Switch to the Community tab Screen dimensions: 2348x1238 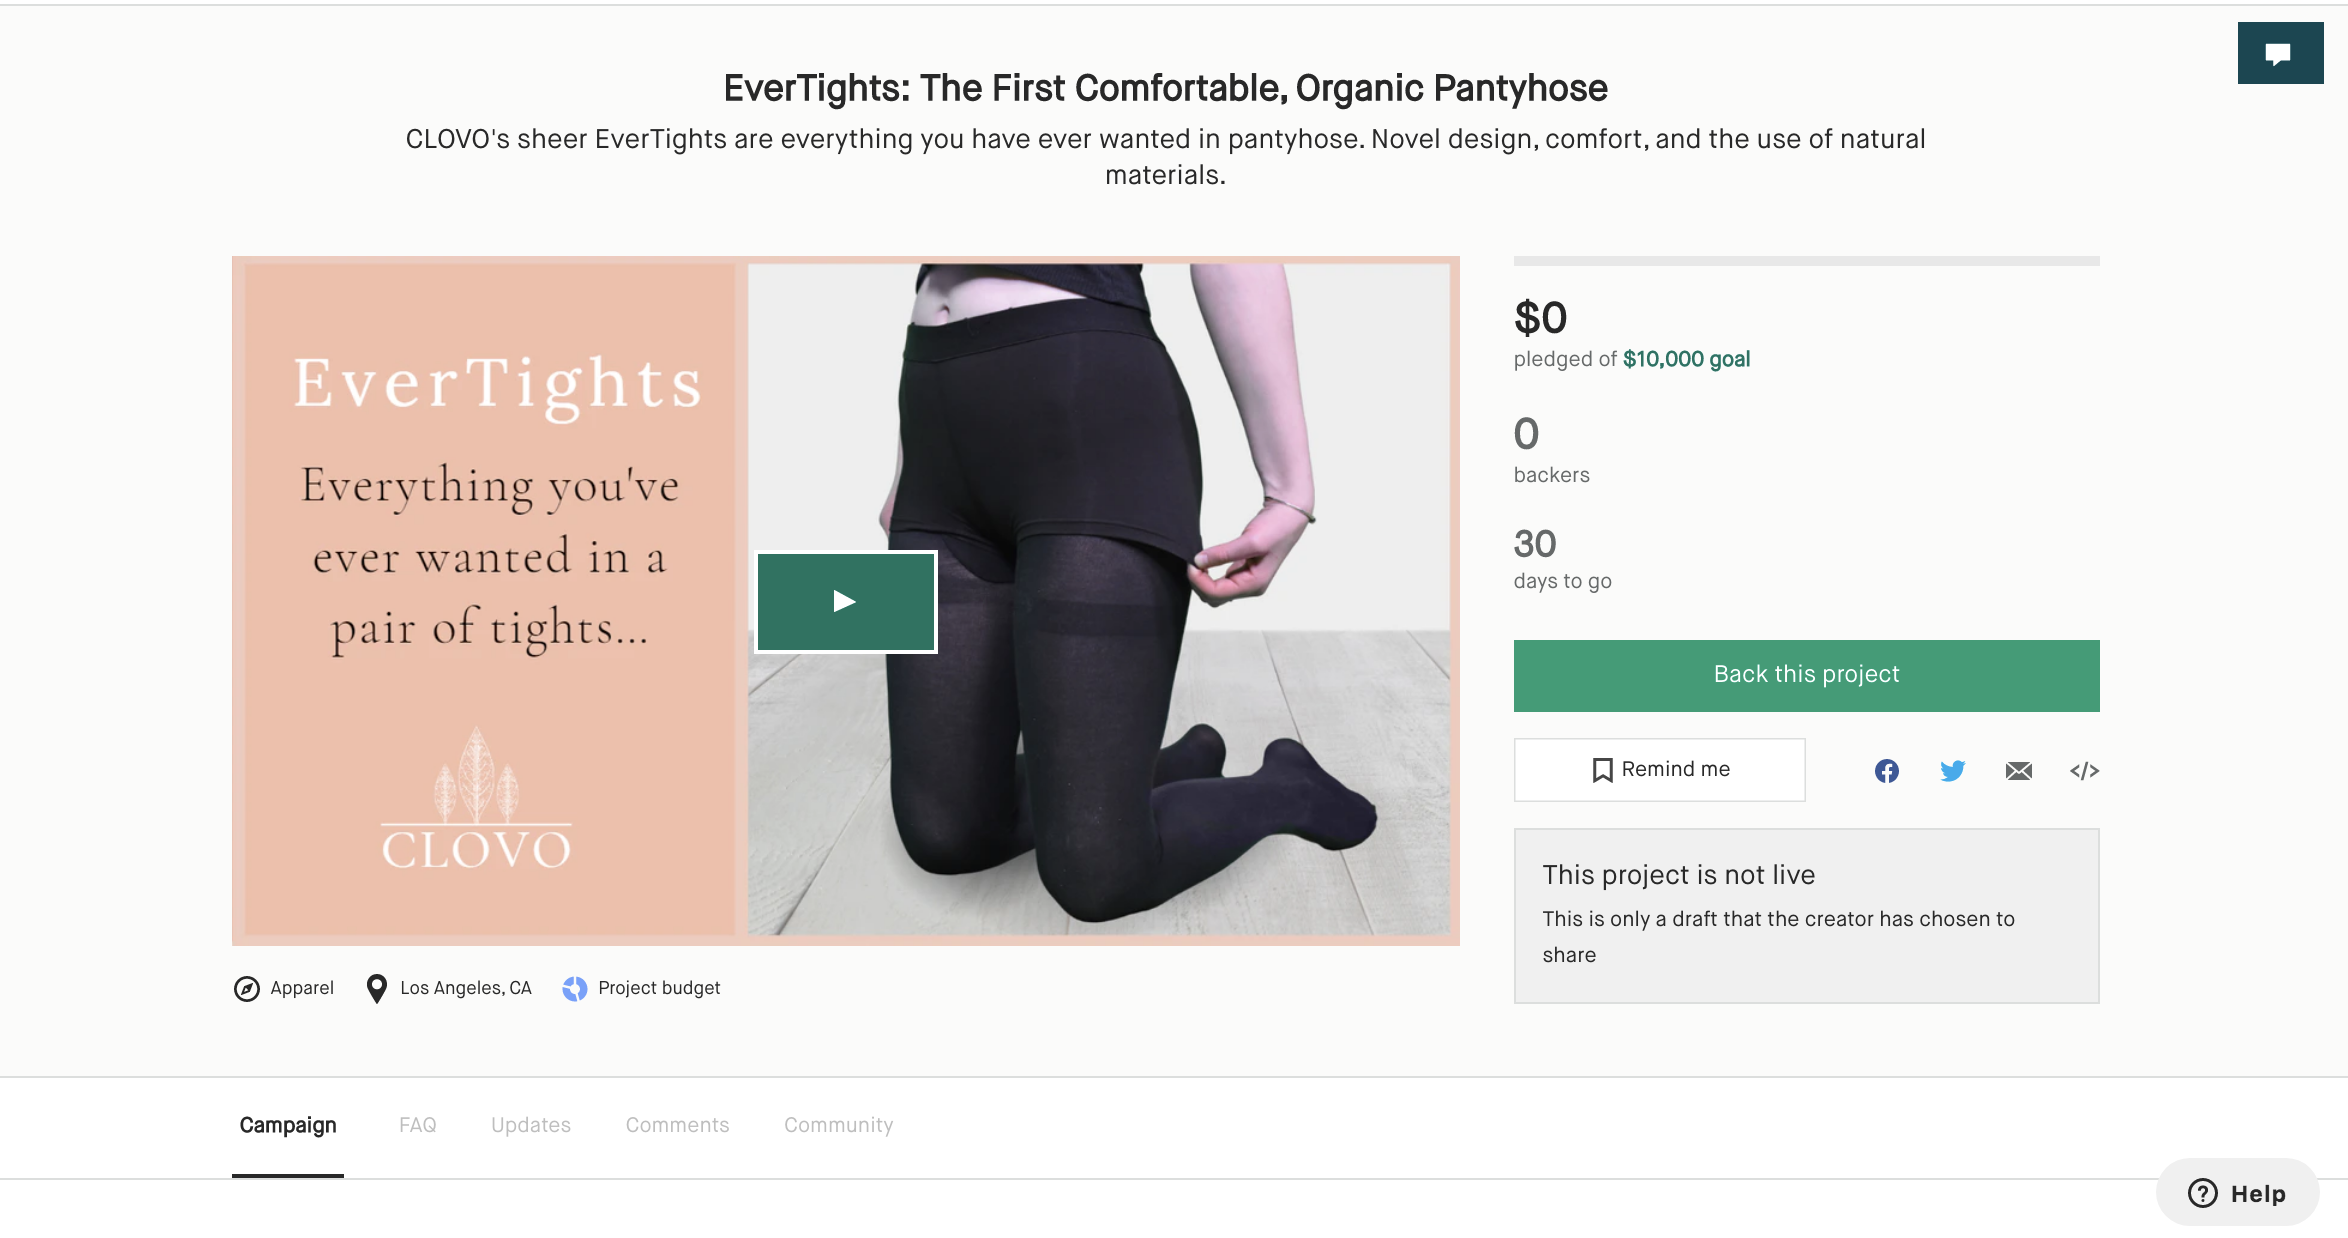click(838, 1125)
